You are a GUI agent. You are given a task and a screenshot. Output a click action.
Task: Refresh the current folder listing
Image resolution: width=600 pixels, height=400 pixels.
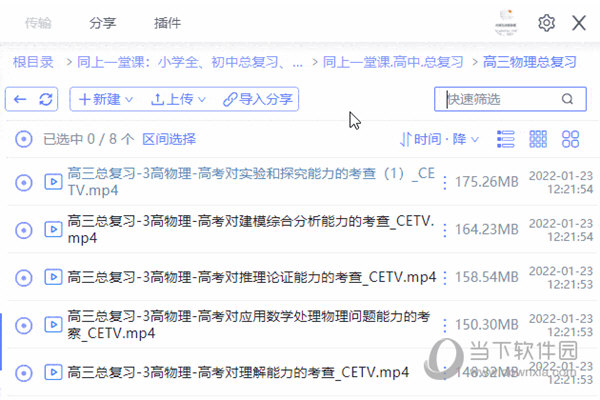[x=46, y=100]
